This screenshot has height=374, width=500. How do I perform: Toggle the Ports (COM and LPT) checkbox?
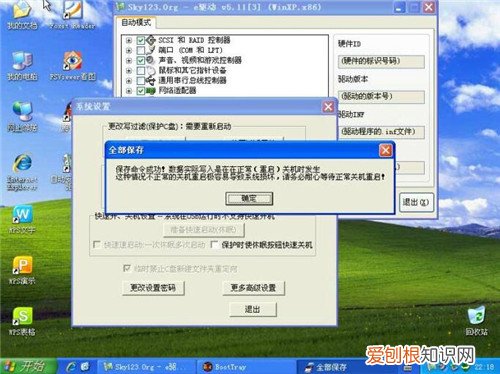pos(141,51)
